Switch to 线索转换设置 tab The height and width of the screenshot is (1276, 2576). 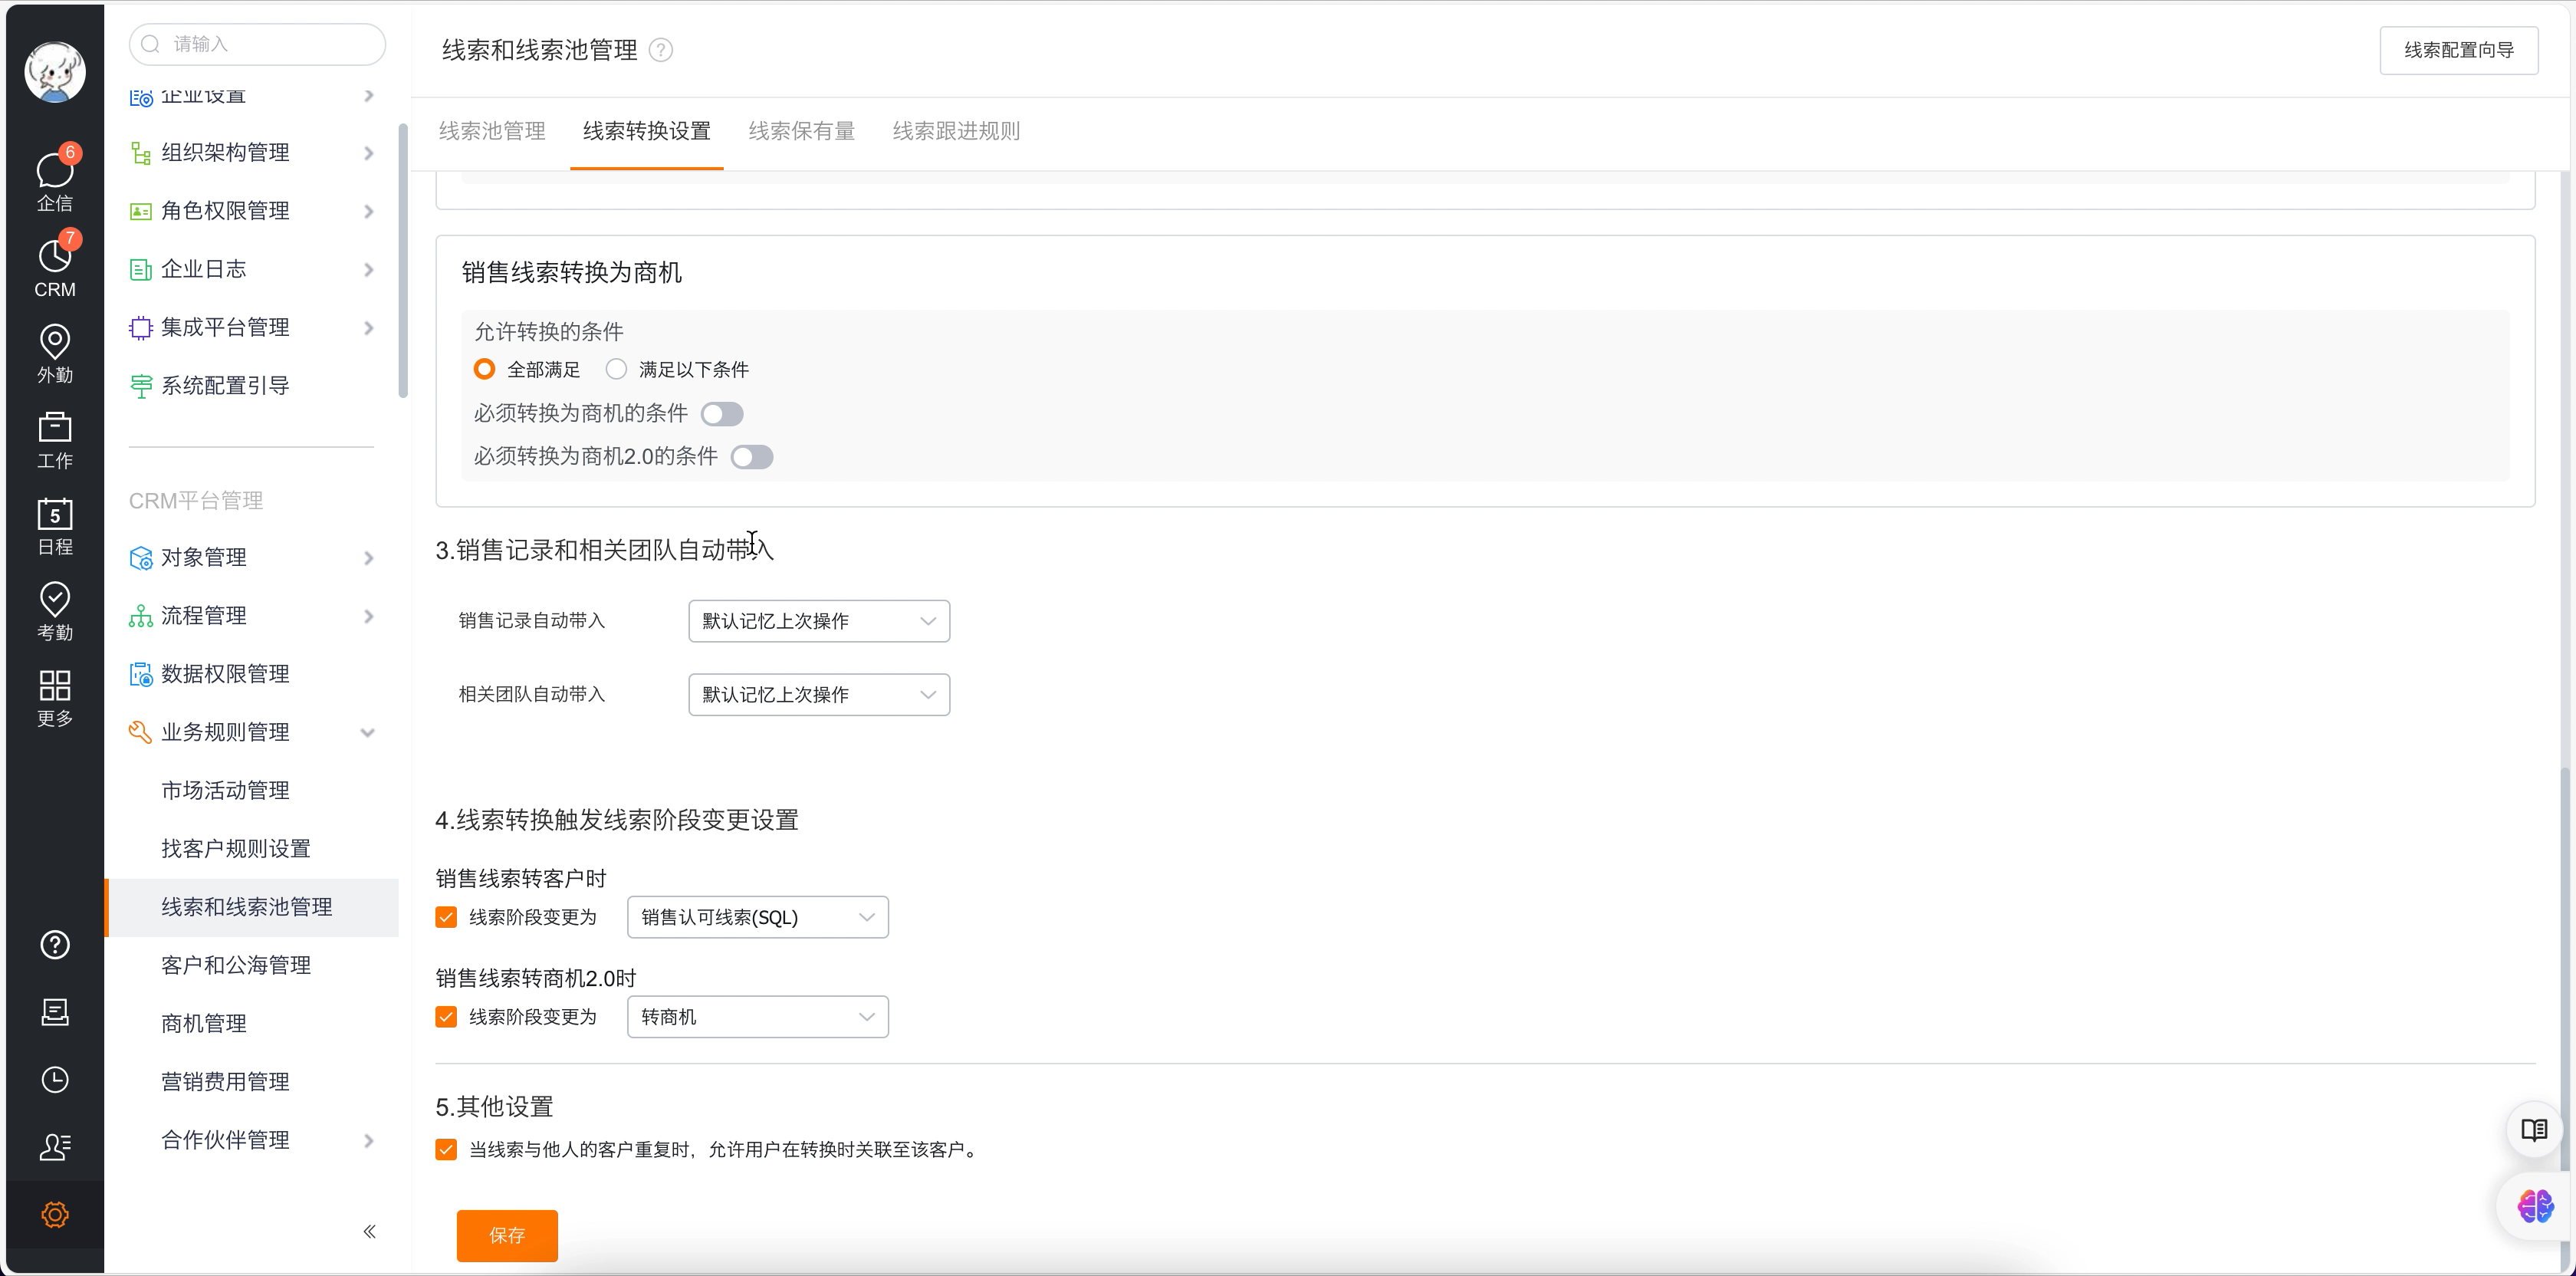coord(647,131)
